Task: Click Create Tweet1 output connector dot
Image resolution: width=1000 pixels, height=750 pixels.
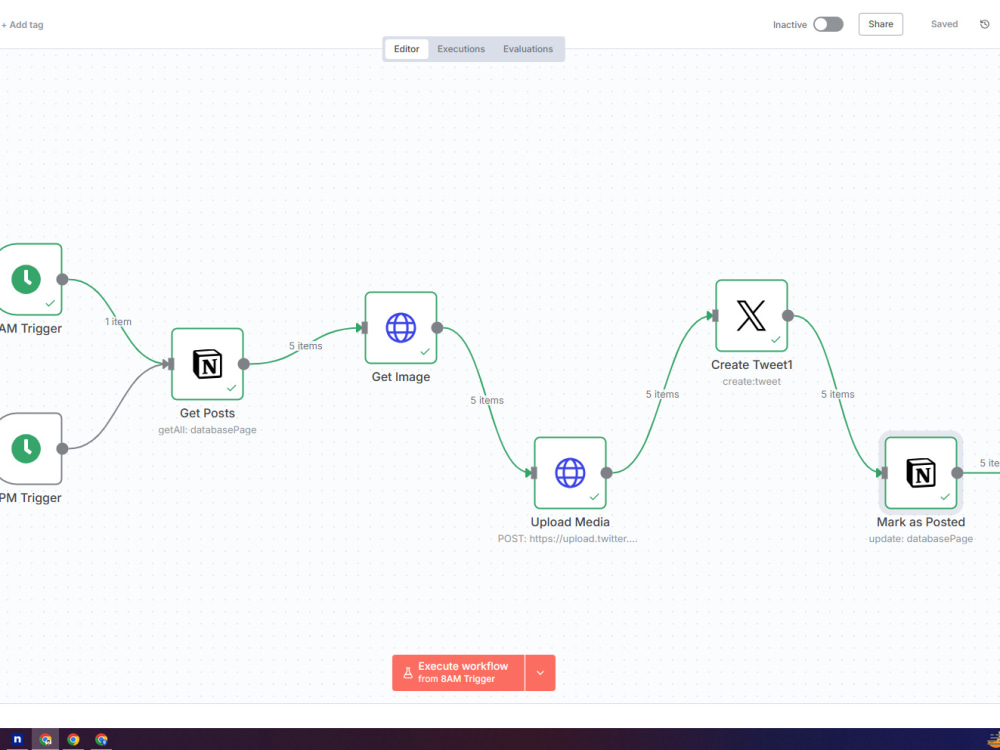Action: pos(788,316)
